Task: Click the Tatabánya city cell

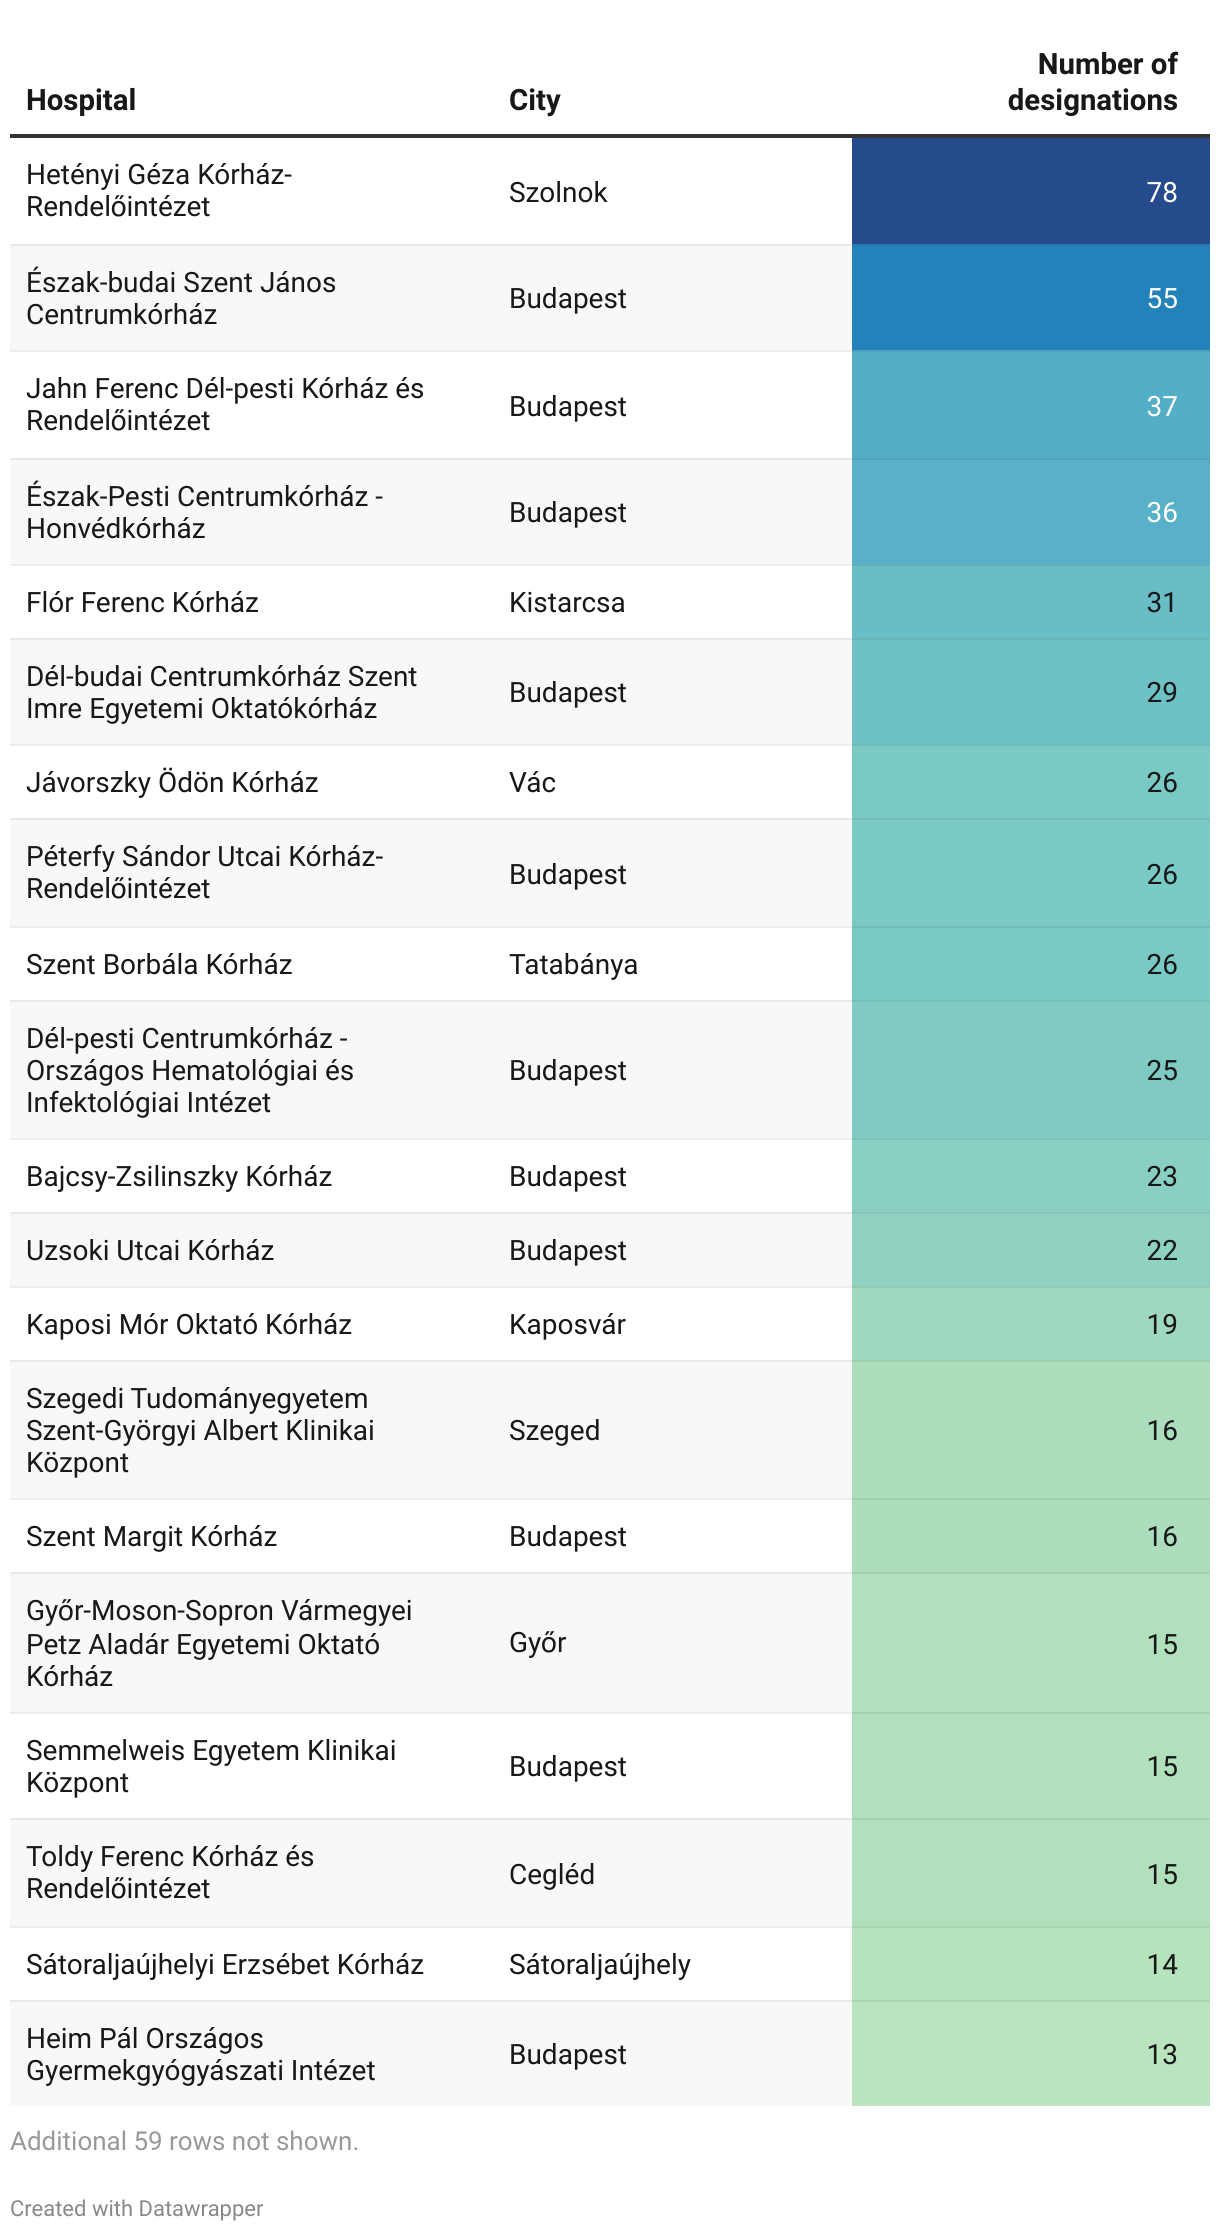Action: click(573, 964)
